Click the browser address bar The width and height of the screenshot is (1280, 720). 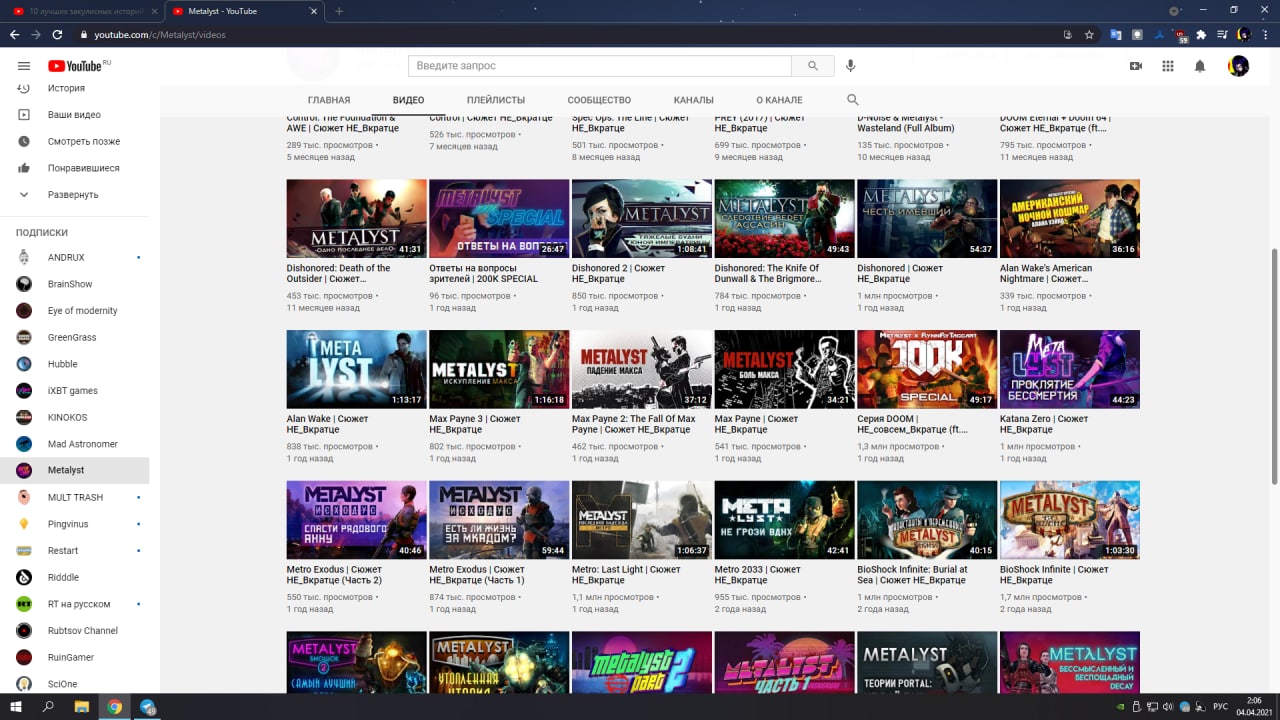coord(570,34)
